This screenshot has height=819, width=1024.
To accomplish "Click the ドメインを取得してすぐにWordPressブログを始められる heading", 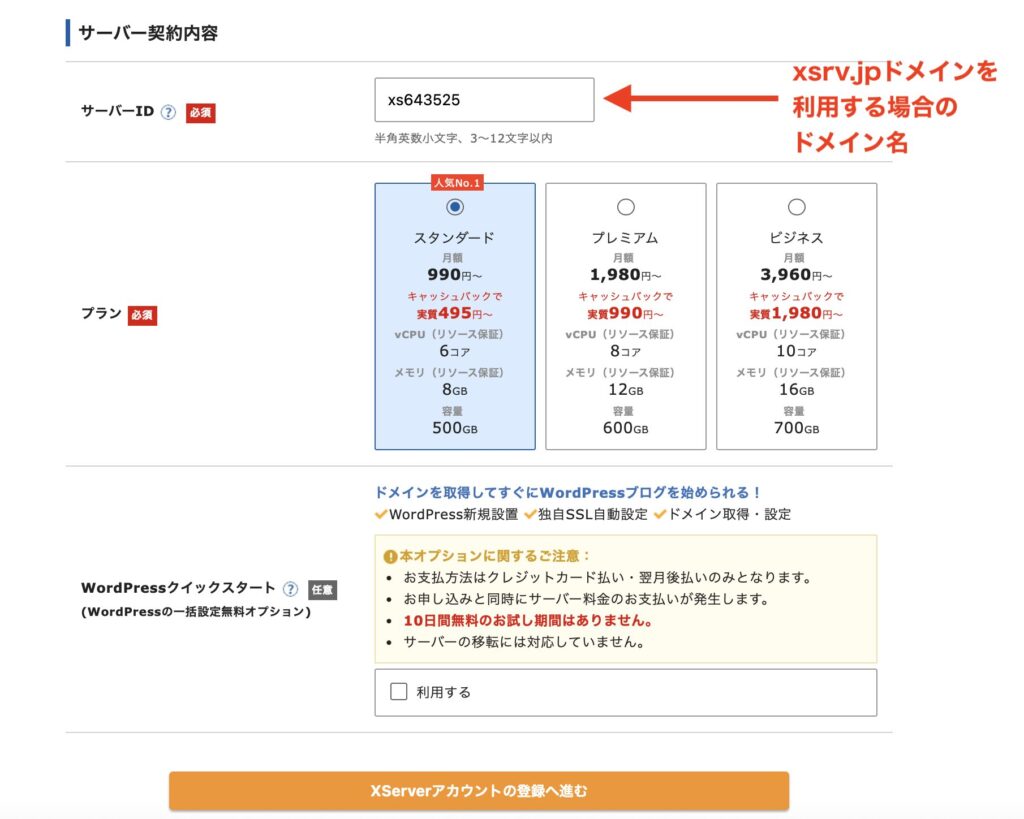I will pyautogui.click(x=568, y=492).
